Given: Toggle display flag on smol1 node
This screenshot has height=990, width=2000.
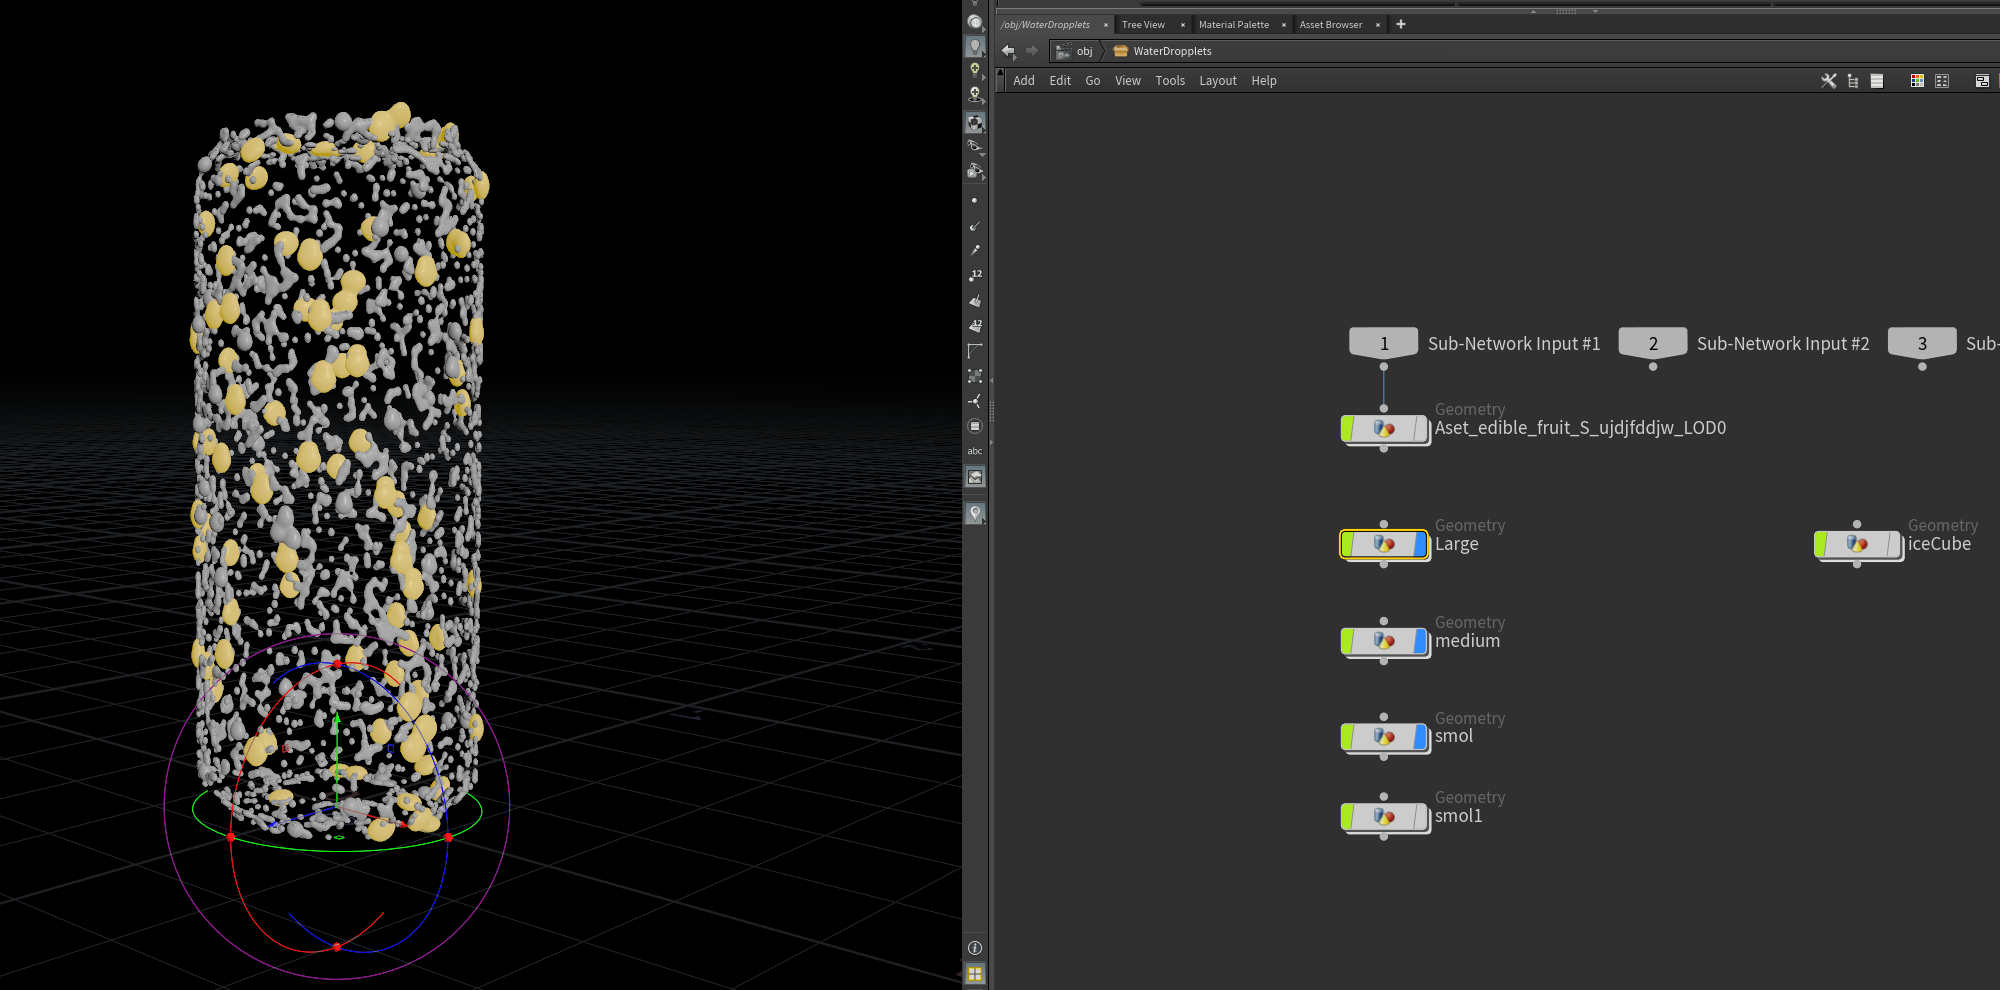Looking at the screenshot, I should point(1420,816).
